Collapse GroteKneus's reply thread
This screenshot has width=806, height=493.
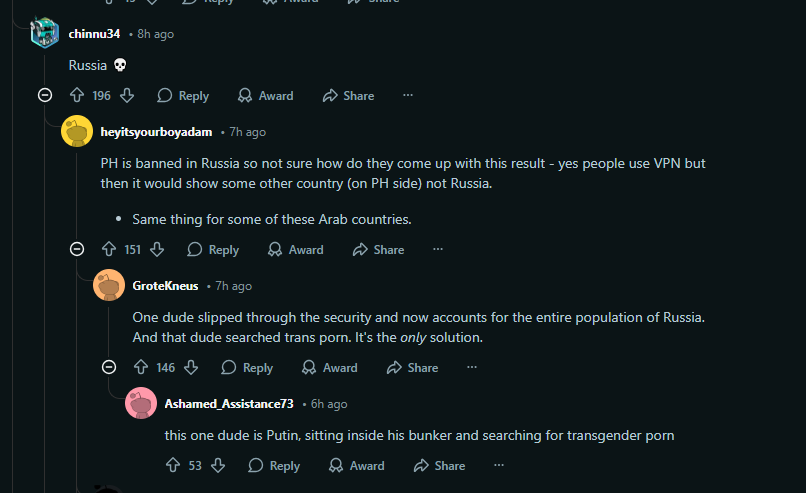tap(109, 368)
